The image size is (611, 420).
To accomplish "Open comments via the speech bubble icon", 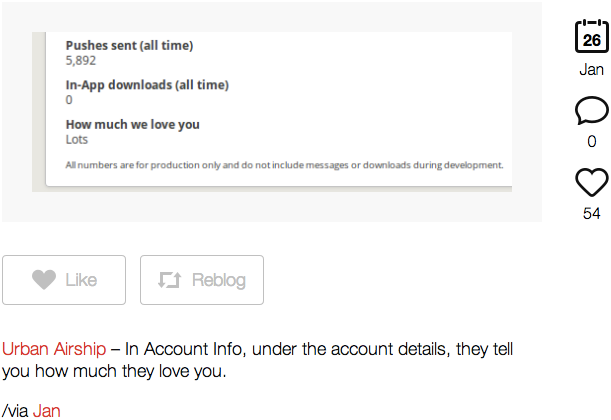I will tap(592, 110).
